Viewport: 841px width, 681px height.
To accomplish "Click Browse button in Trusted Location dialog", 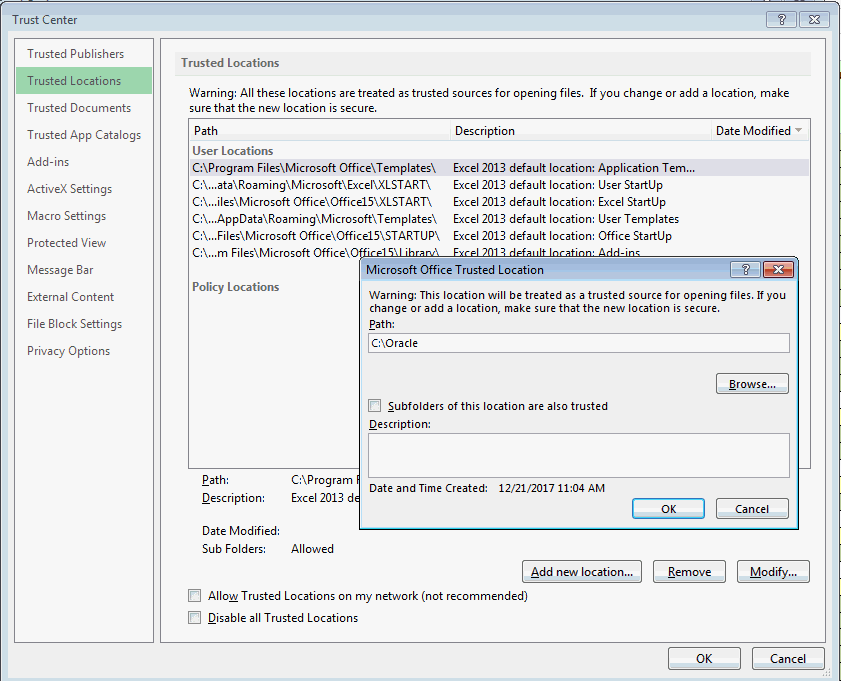I will 752,384.
